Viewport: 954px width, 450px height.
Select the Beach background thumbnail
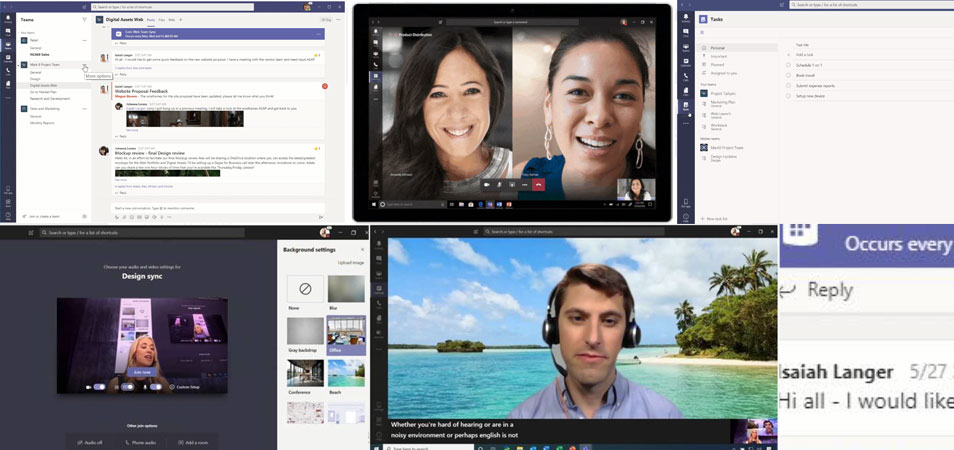[x=346, y=372]
